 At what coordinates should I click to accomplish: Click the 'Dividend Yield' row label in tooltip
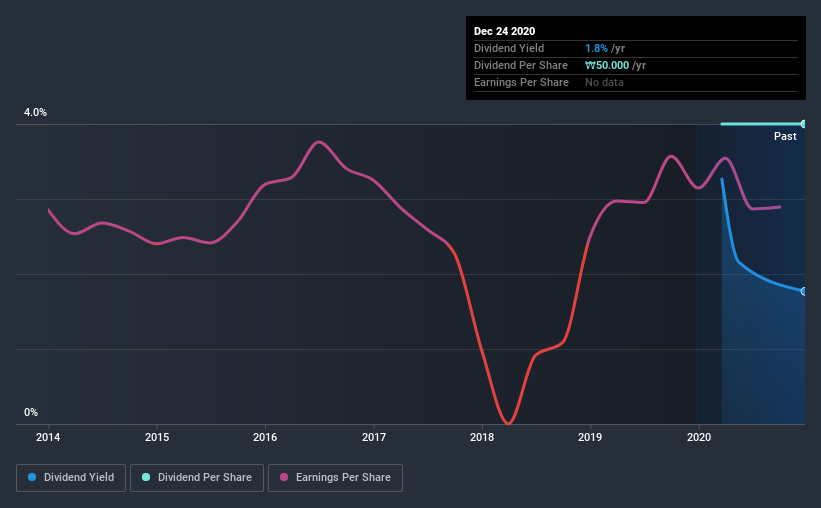click(x=509, y=49)
